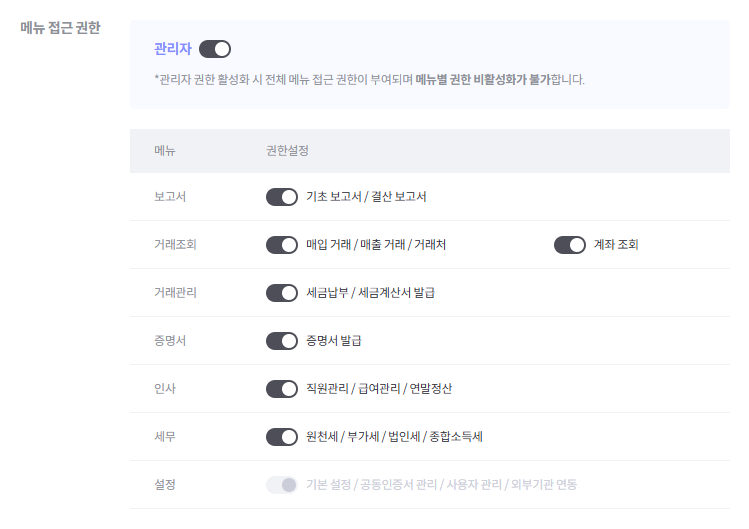Viewport: 749px width, 529px height.
Task: Disable 직원관리 / 급여관리 / 연말정산 access
Action: tap(282, 389)
